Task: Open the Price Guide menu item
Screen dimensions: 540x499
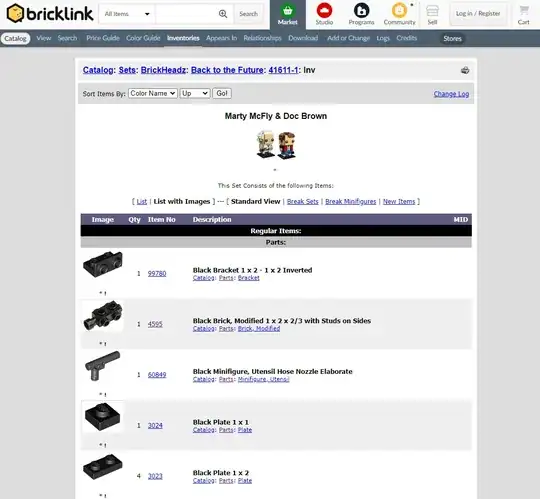Action: coord(103,38)
